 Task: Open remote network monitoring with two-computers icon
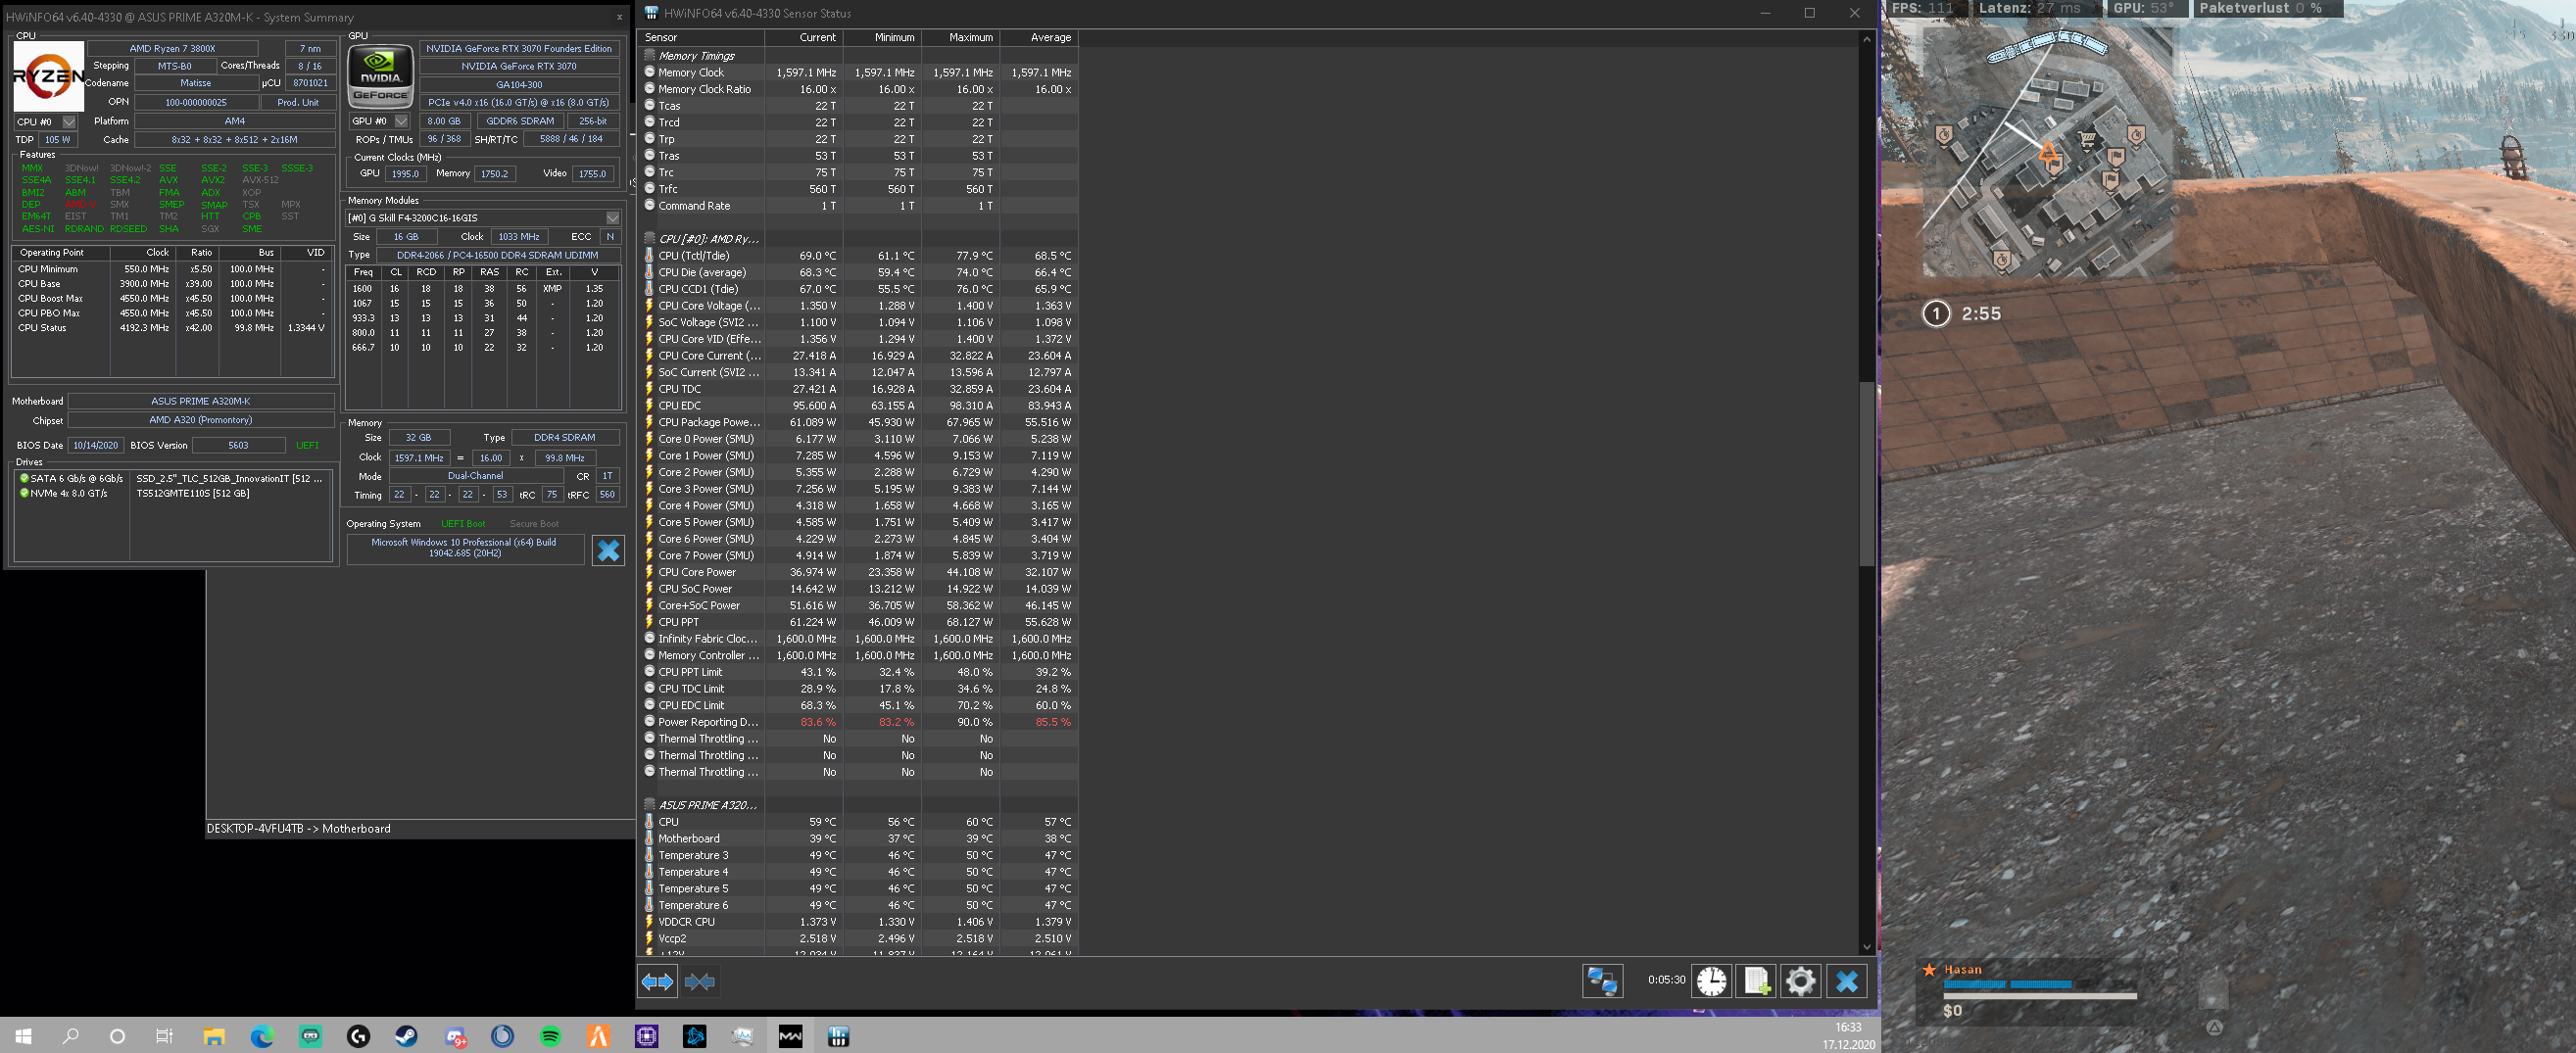pos(1602,981)
